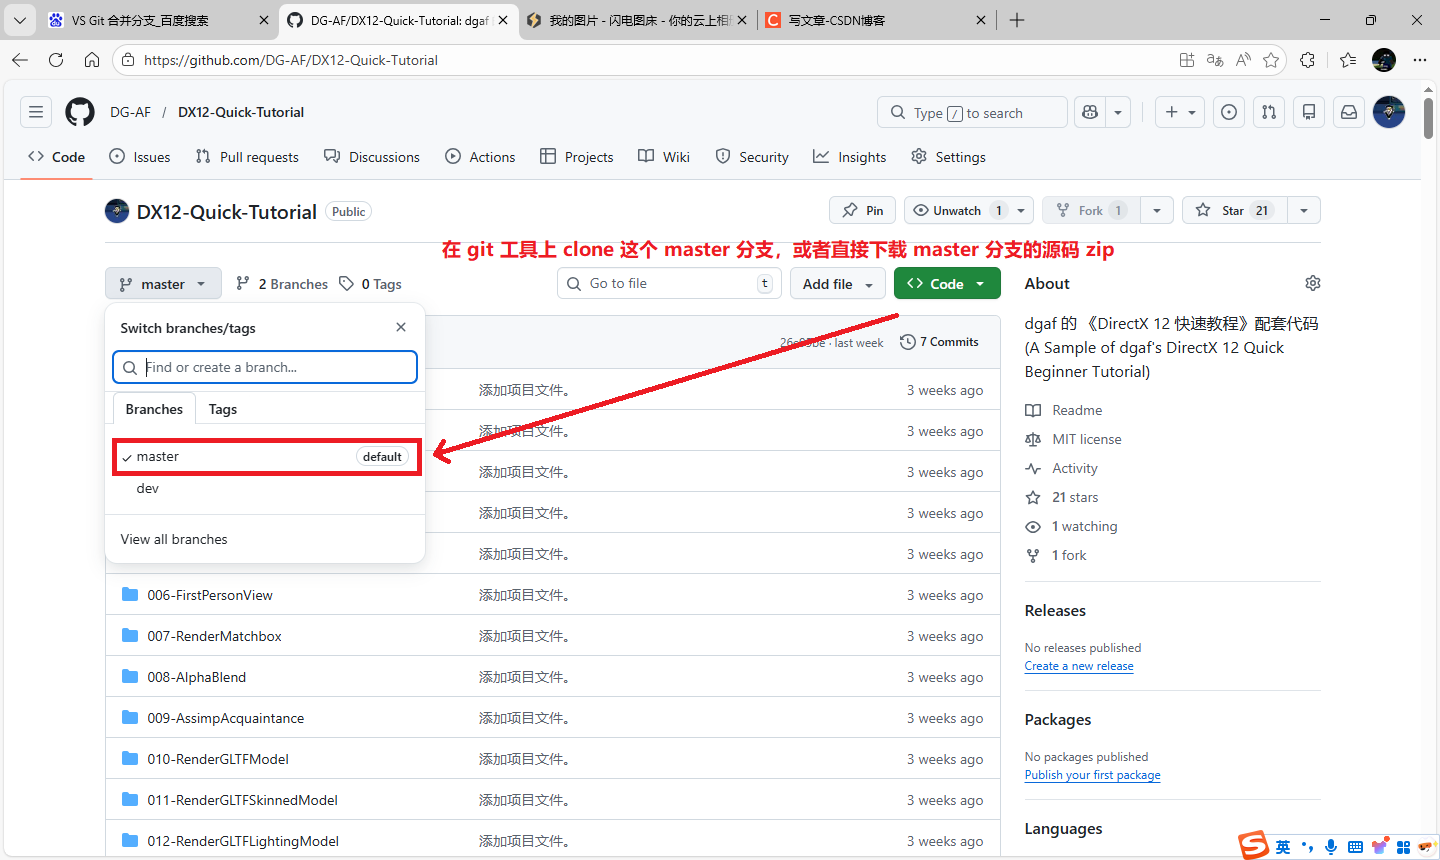Open the Repositories icon in top header
This screenshot has height=860, width=1440.
tap(1309, 112)
